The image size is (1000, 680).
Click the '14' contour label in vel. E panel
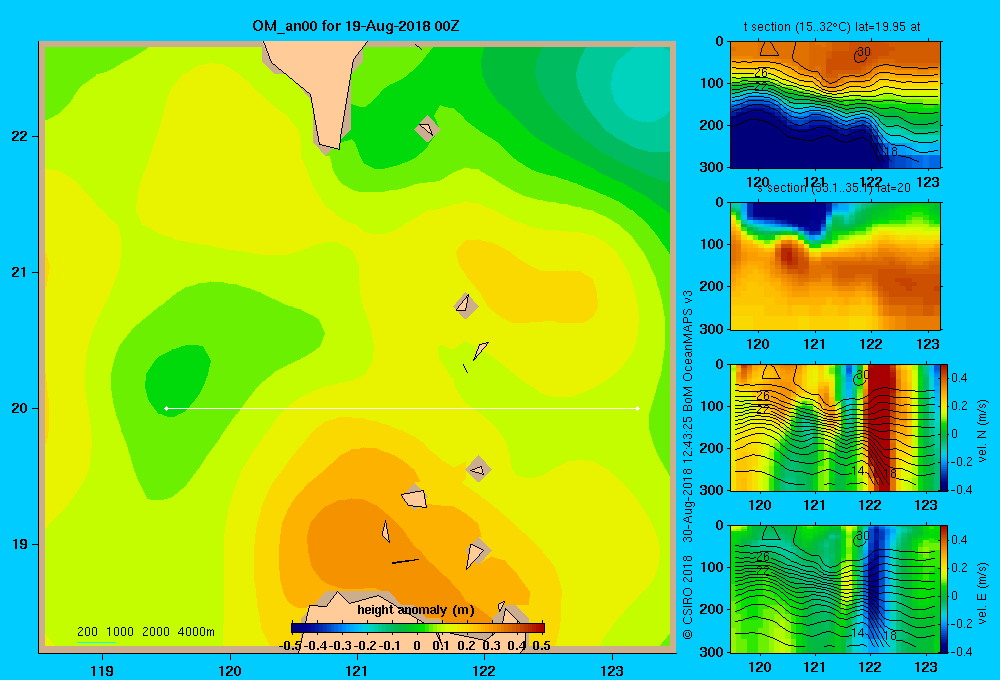coord(858,633)
